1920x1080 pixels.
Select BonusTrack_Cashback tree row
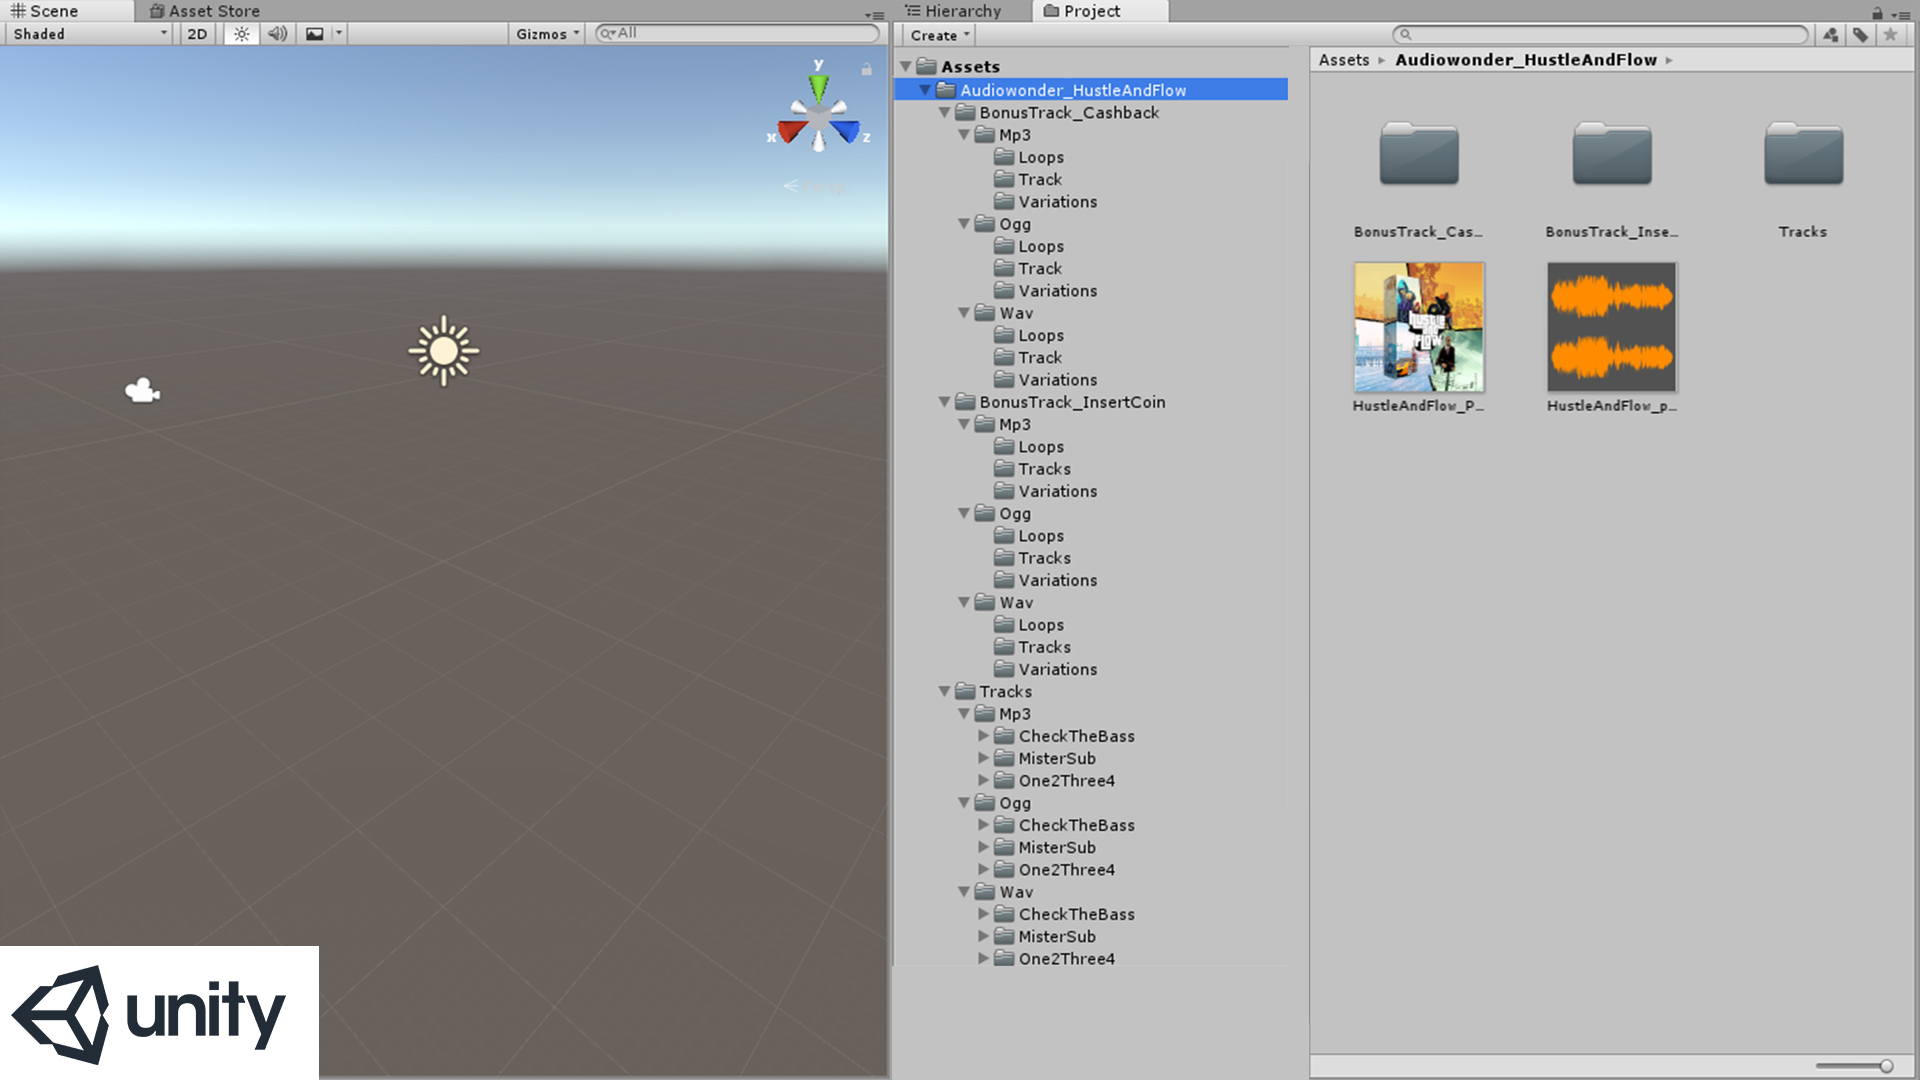tap(1091, 112)
